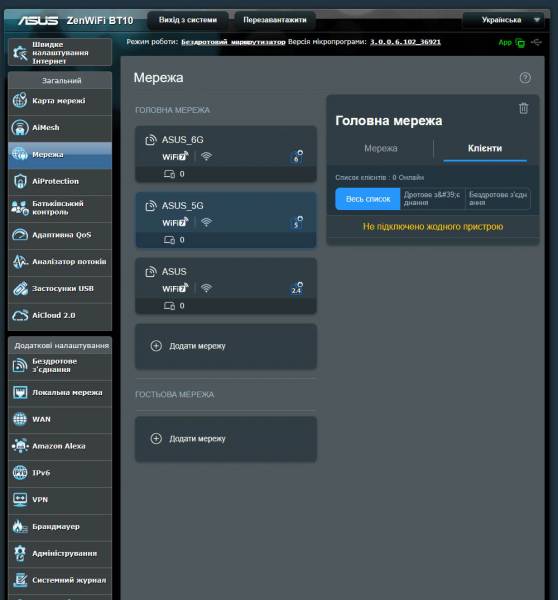Viewport: 558px width, 600px height.
Task: Click the System Log icon
Action: (20, 580)
